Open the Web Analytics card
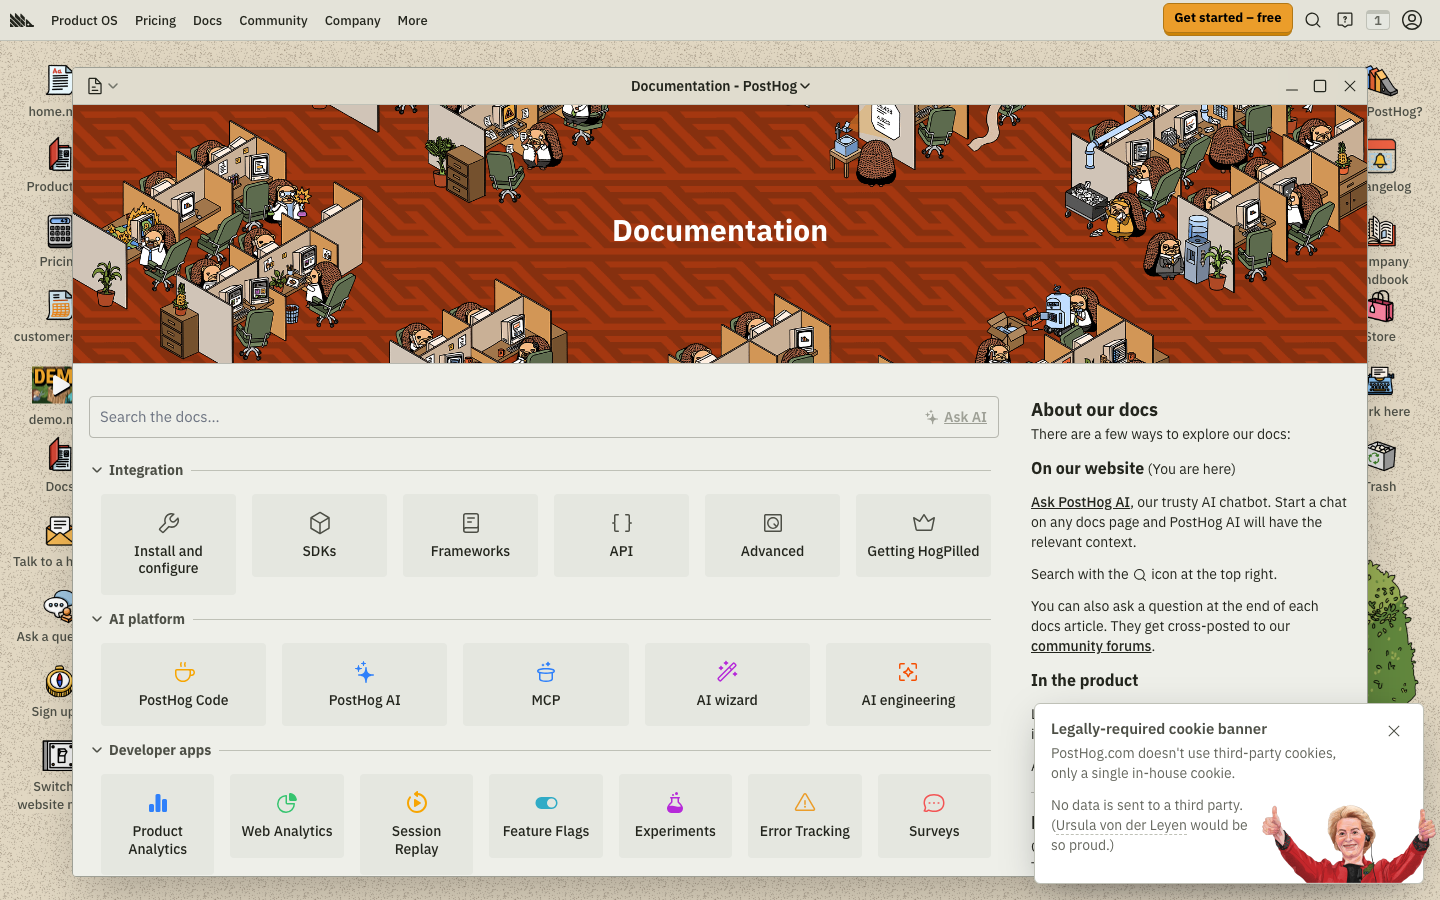1440x900 pixels. 287,816
